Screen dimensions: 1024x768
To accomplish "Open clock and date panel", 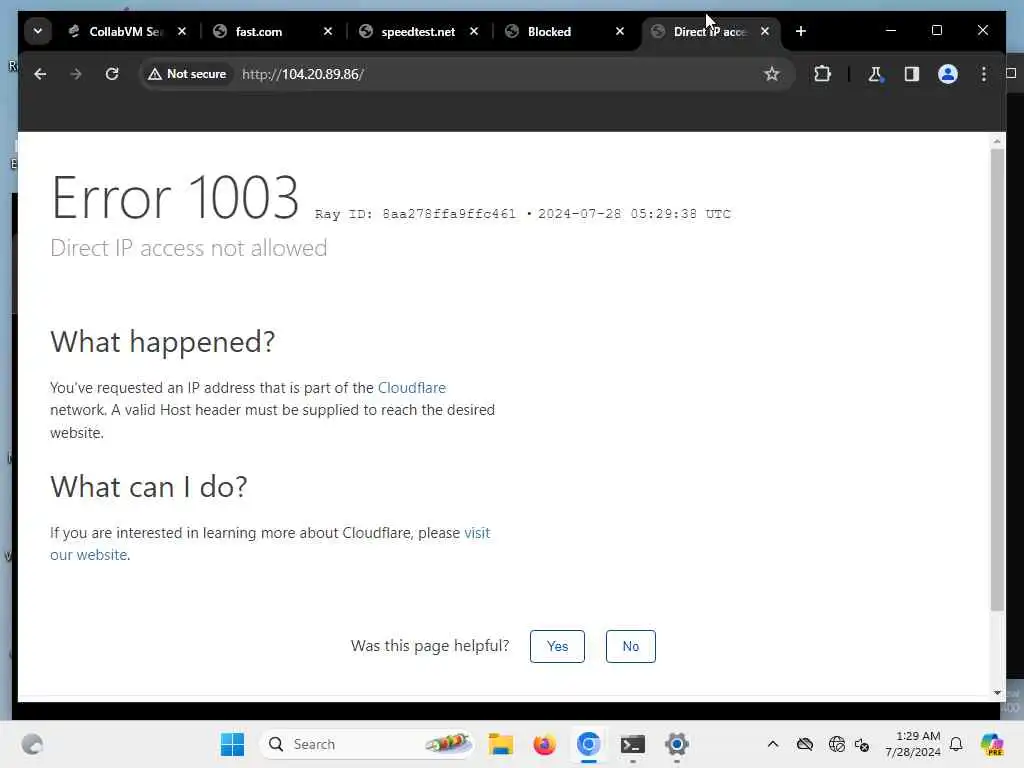I will coord(913,744).
